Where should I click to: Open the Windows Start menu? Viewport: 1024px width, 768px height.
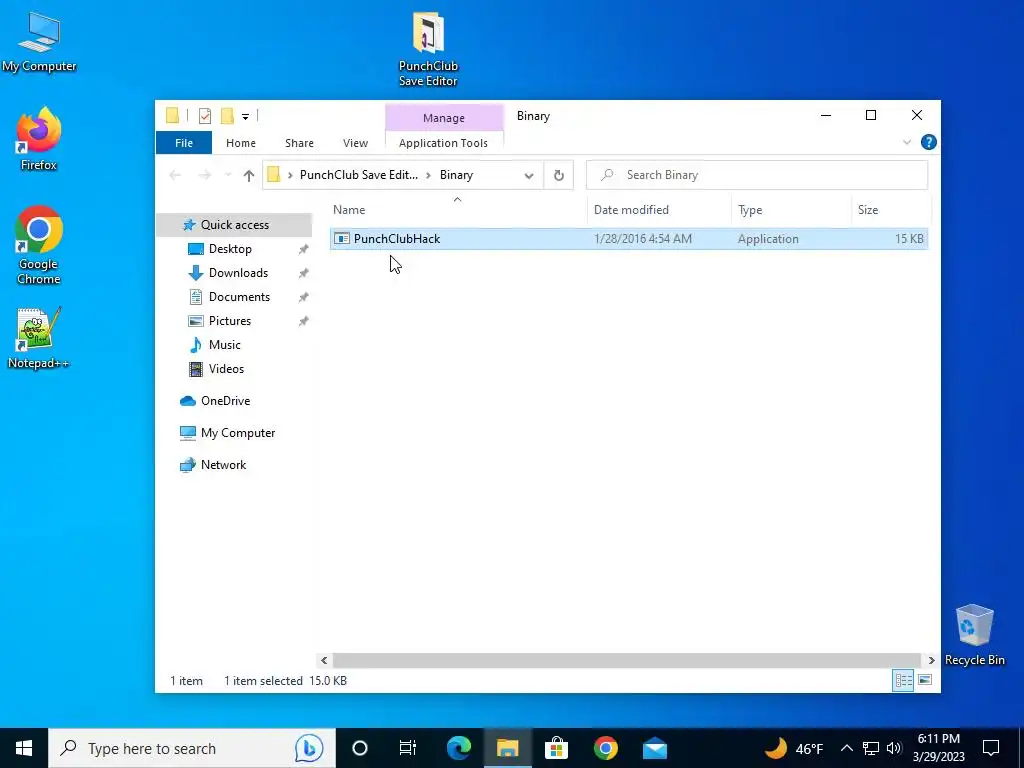[24, 748]
